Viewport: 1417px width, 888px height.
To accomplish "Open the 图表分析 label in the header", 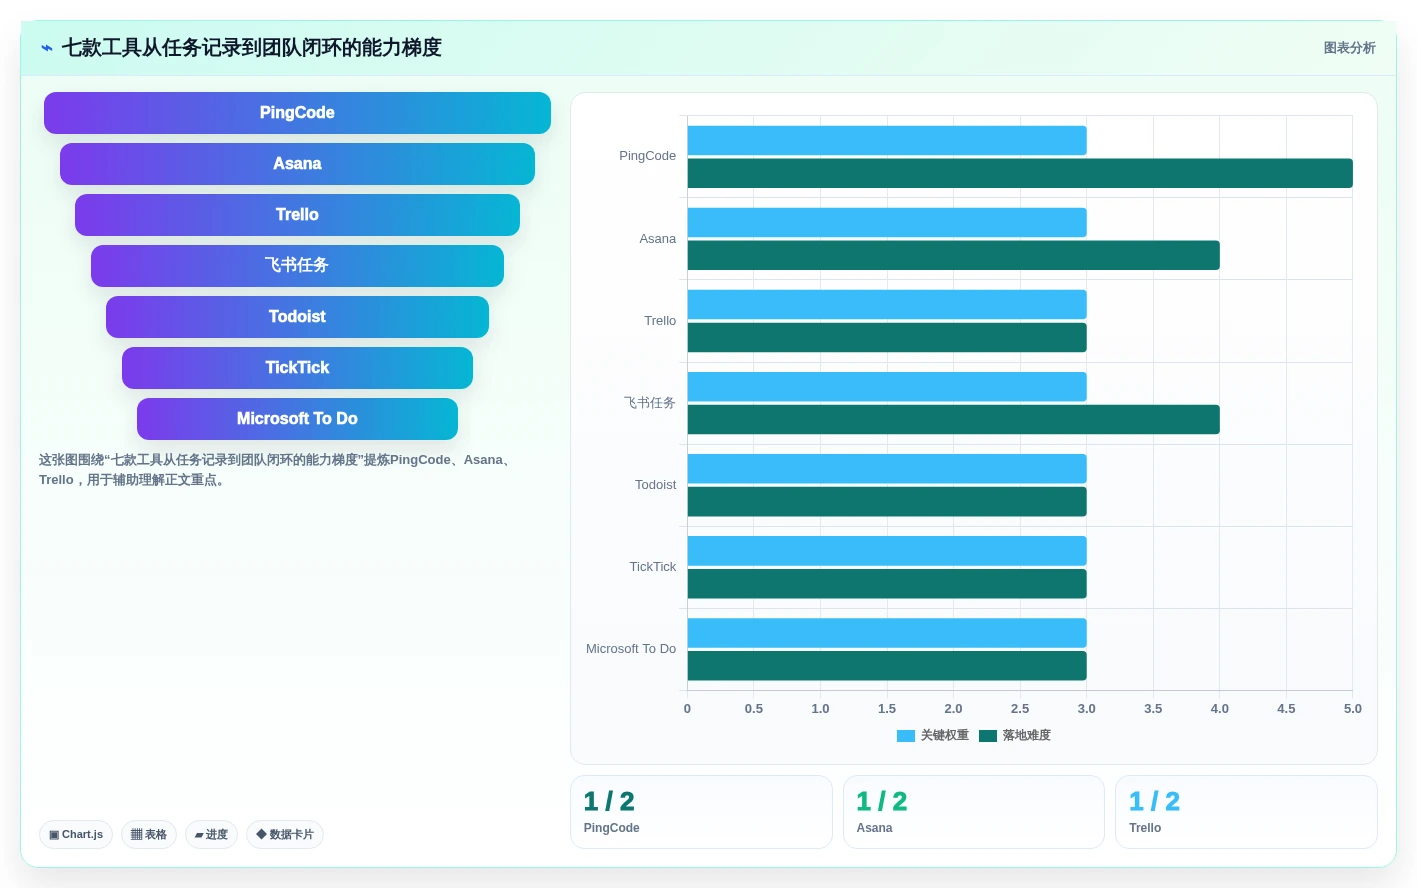I will pyautogui.click(x=1349, y=48).
